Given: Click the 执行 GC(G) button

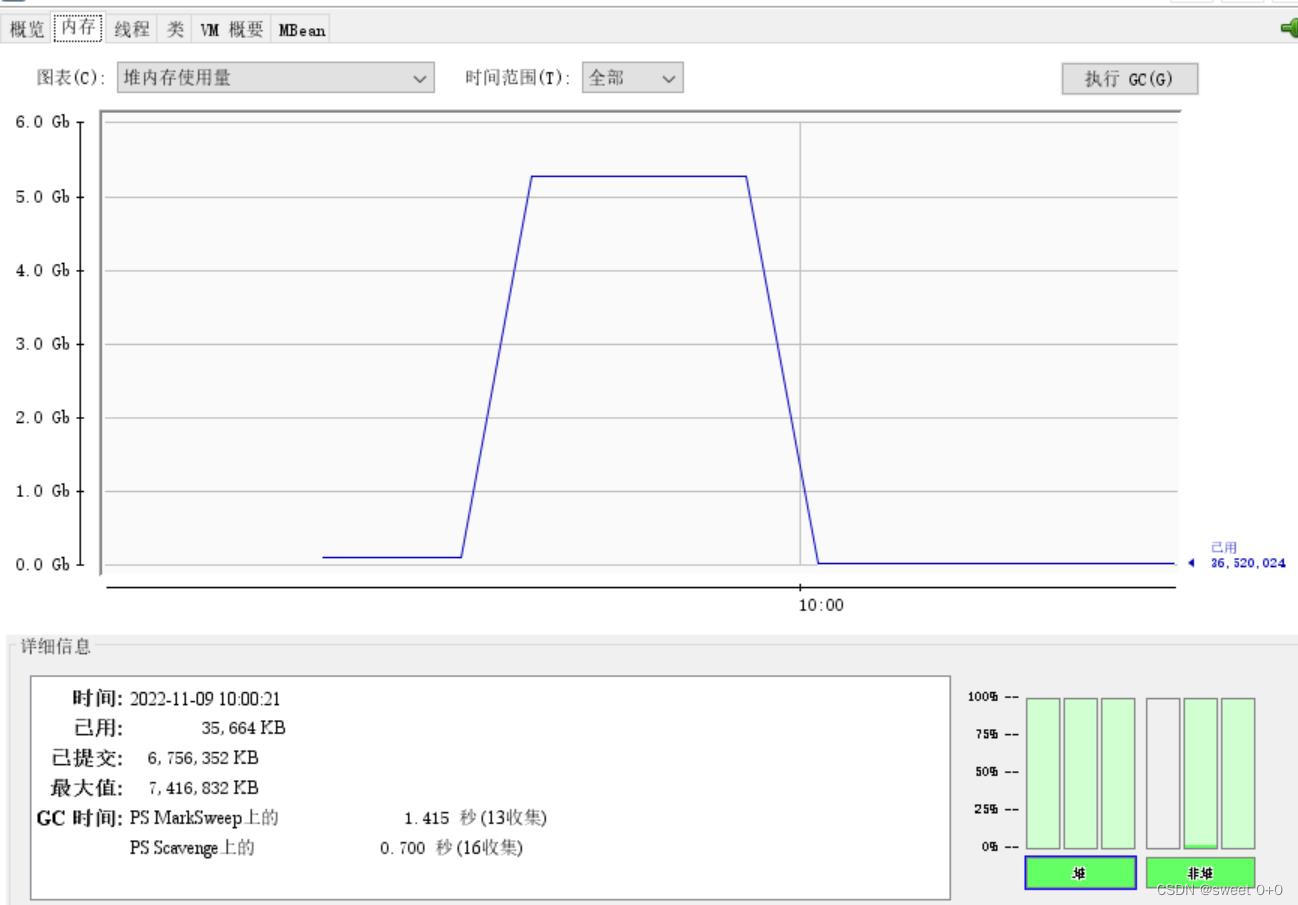Looking at the screenshot, I should [1129, 79].
